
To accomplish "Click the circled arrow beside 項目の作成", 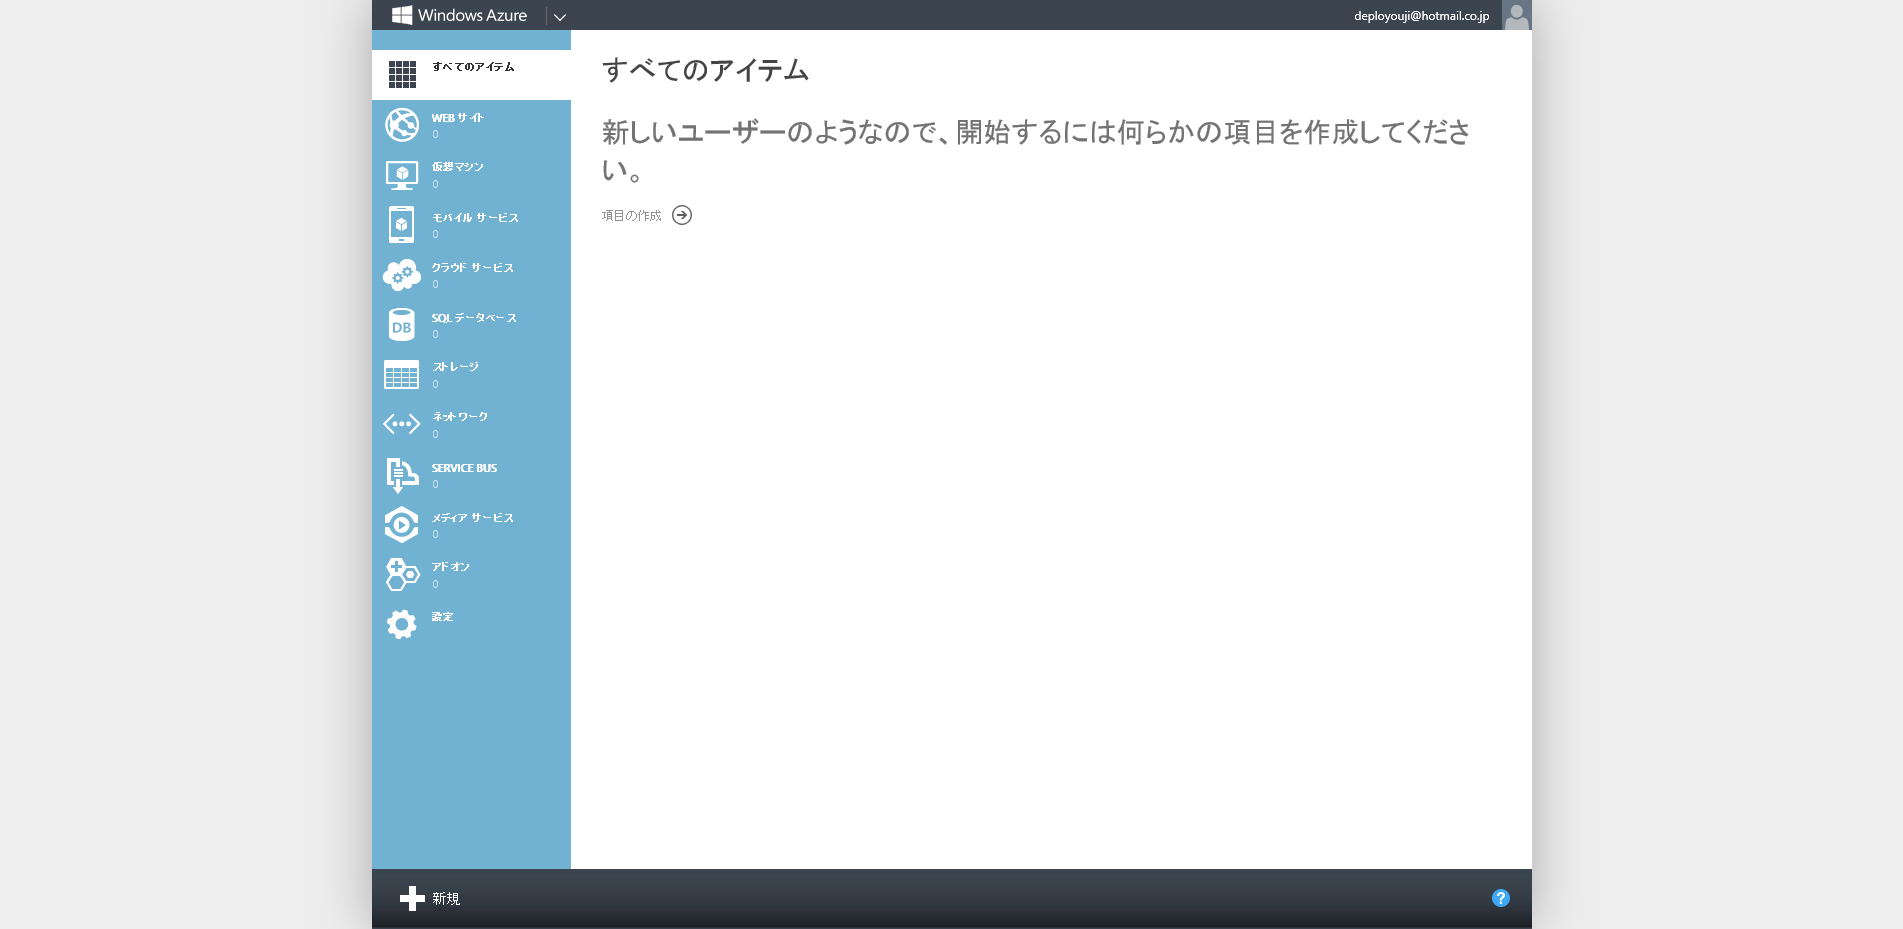I will [x=682, y=215].
